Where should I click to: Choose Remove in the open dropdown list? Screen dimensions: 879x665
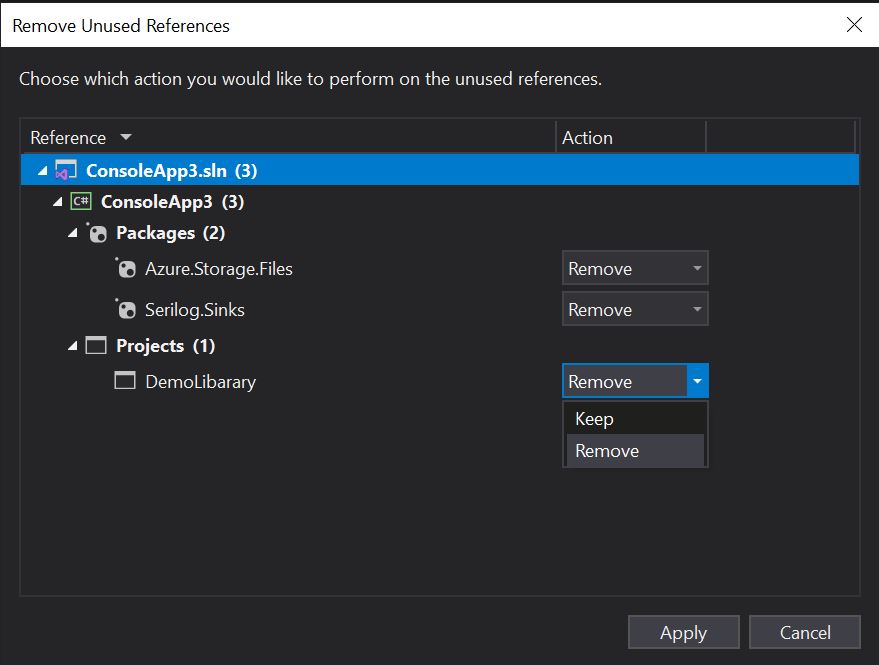[x=607, y=450]
